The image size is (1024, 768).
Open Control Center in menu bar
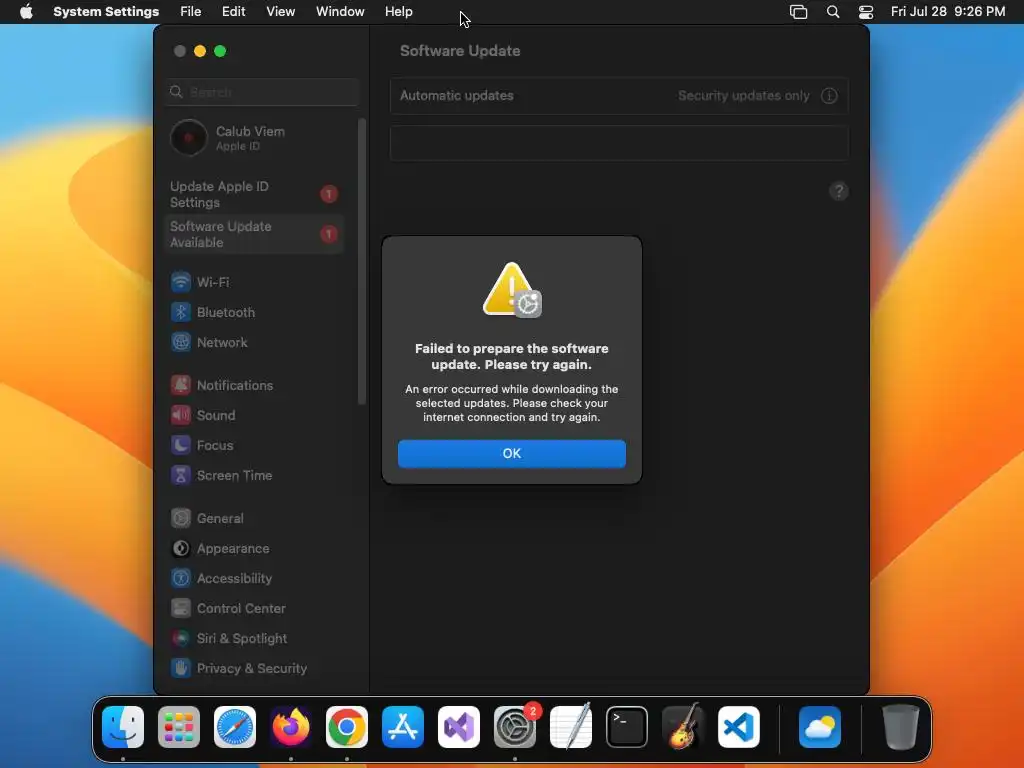pos(866,12)
